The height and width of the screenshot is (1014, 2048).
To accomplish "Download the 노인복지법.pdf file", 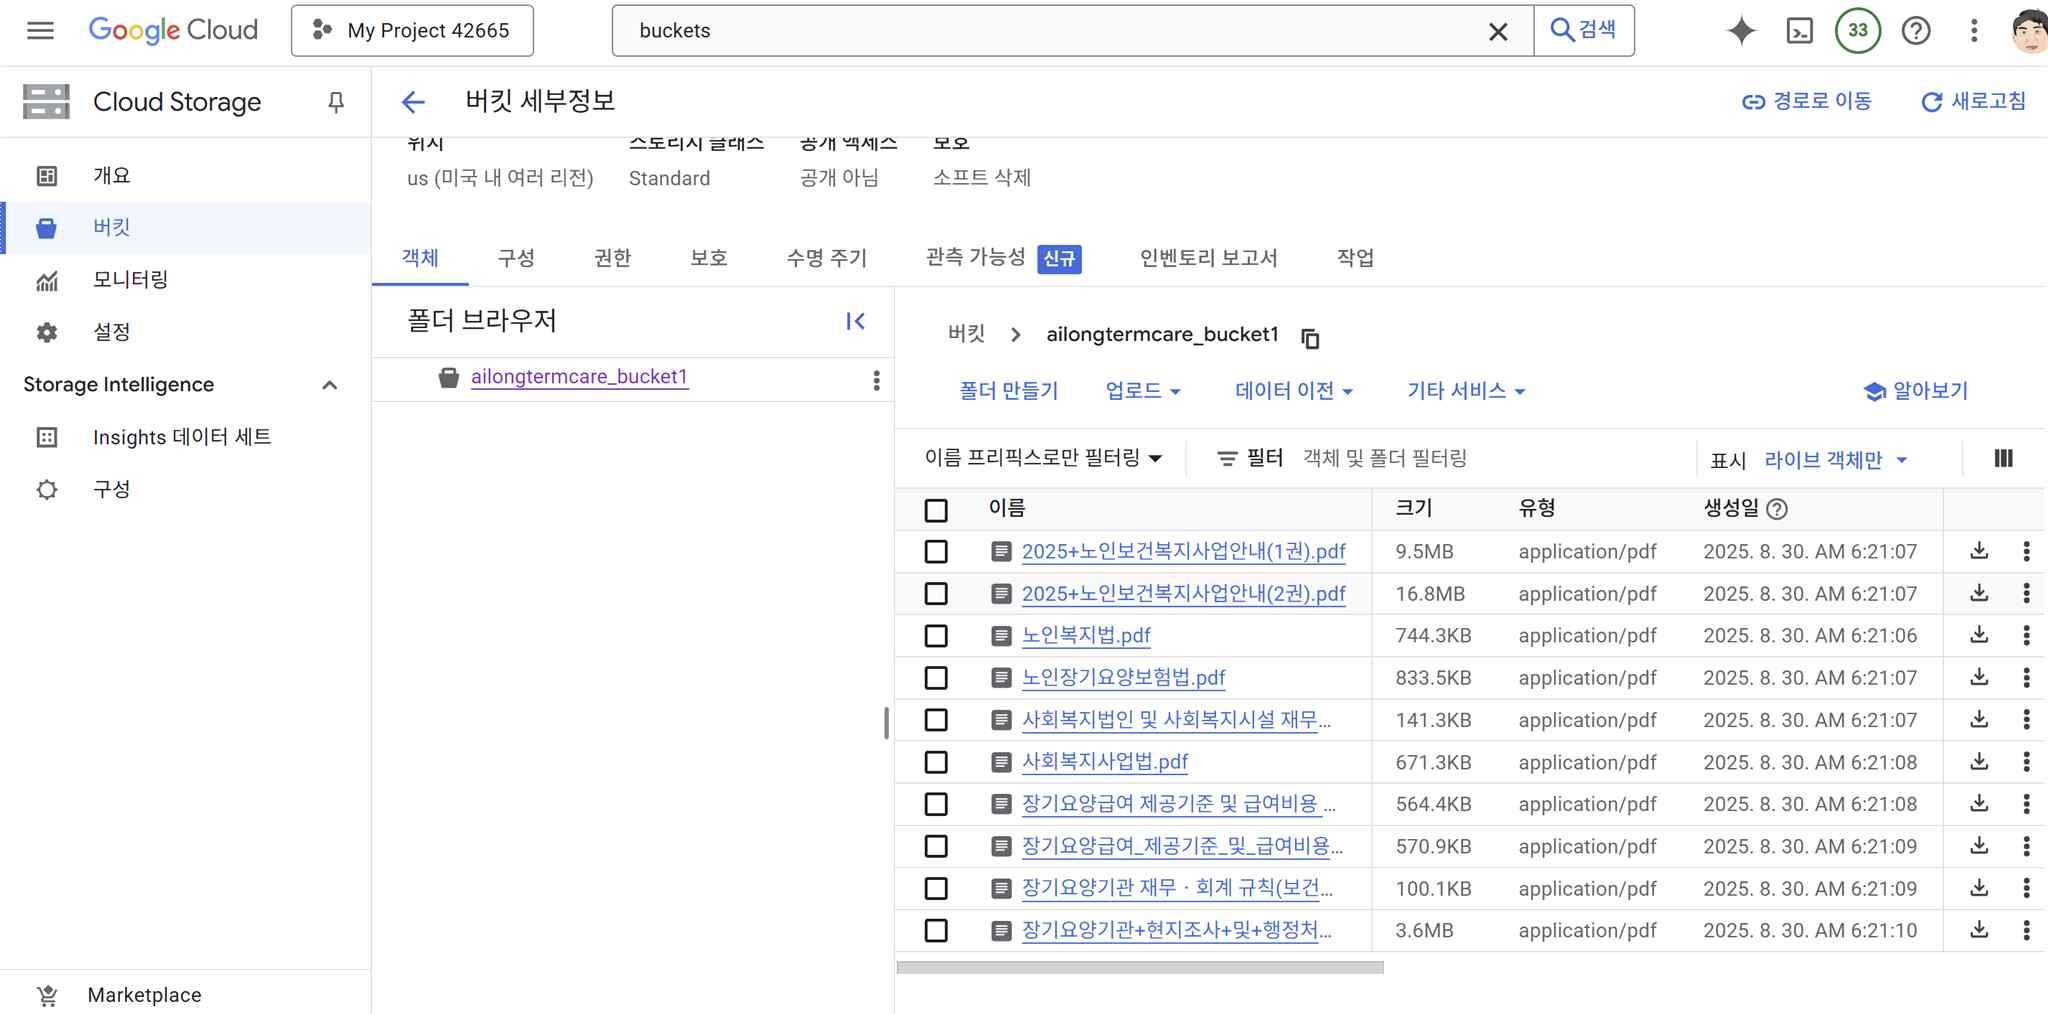I will tap(1979, 635).
